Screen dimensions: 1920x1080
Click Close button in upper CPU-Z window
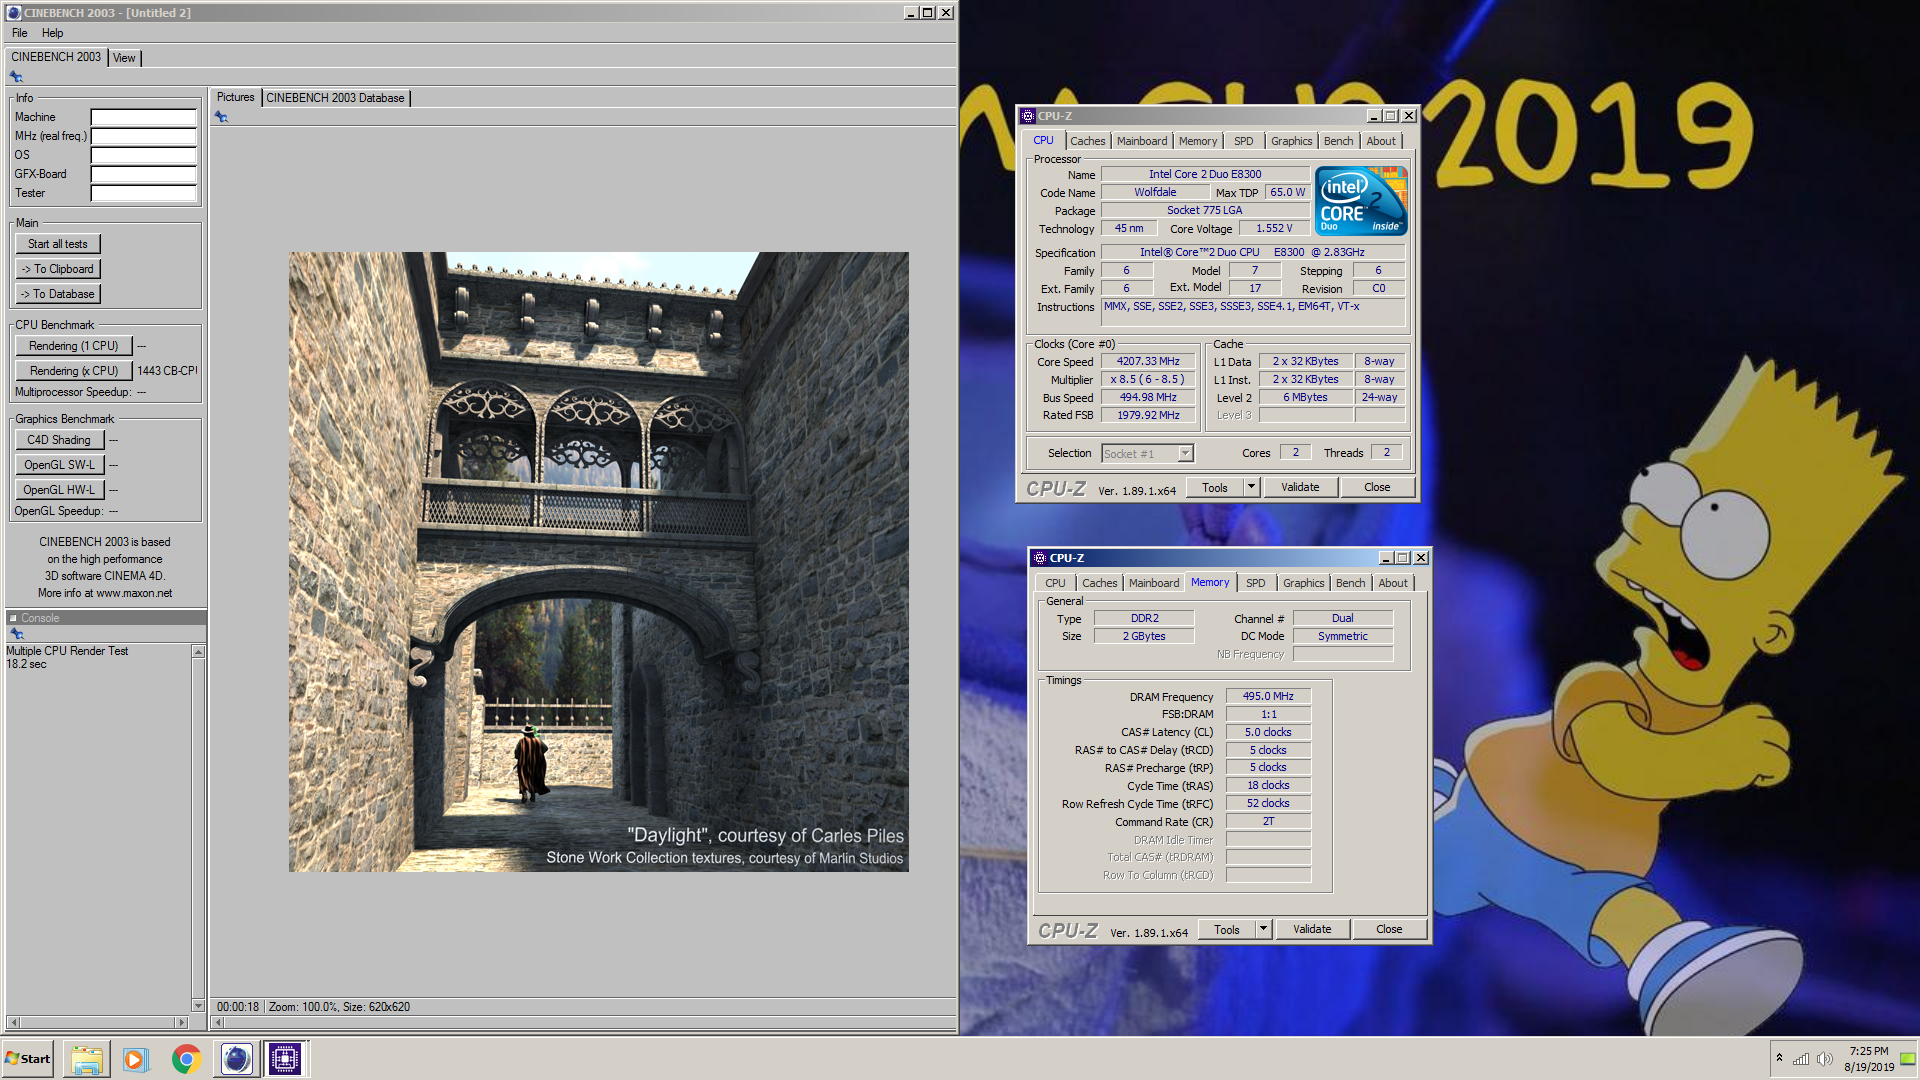click(x=1377, y=488)
